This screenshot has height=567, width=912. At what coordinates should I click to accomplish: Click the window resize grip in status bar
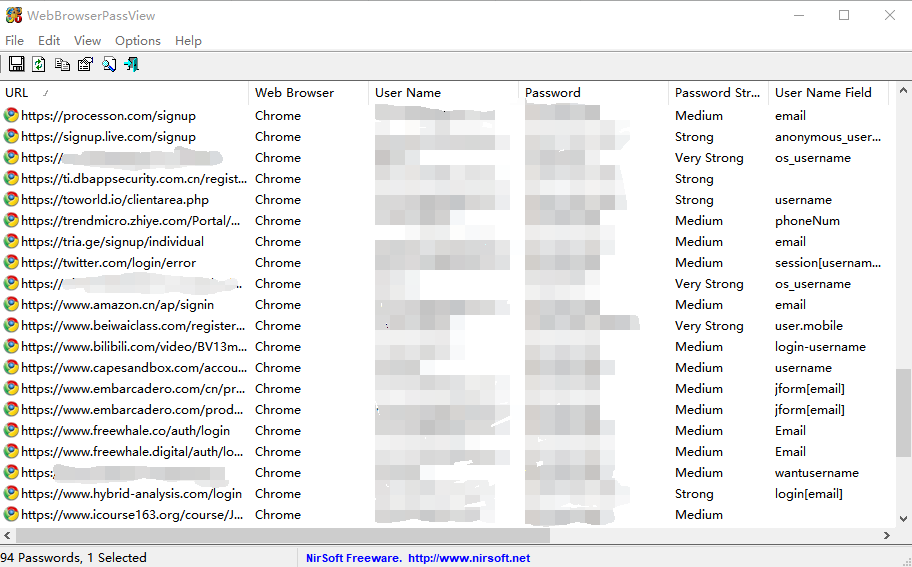[906, 561]
